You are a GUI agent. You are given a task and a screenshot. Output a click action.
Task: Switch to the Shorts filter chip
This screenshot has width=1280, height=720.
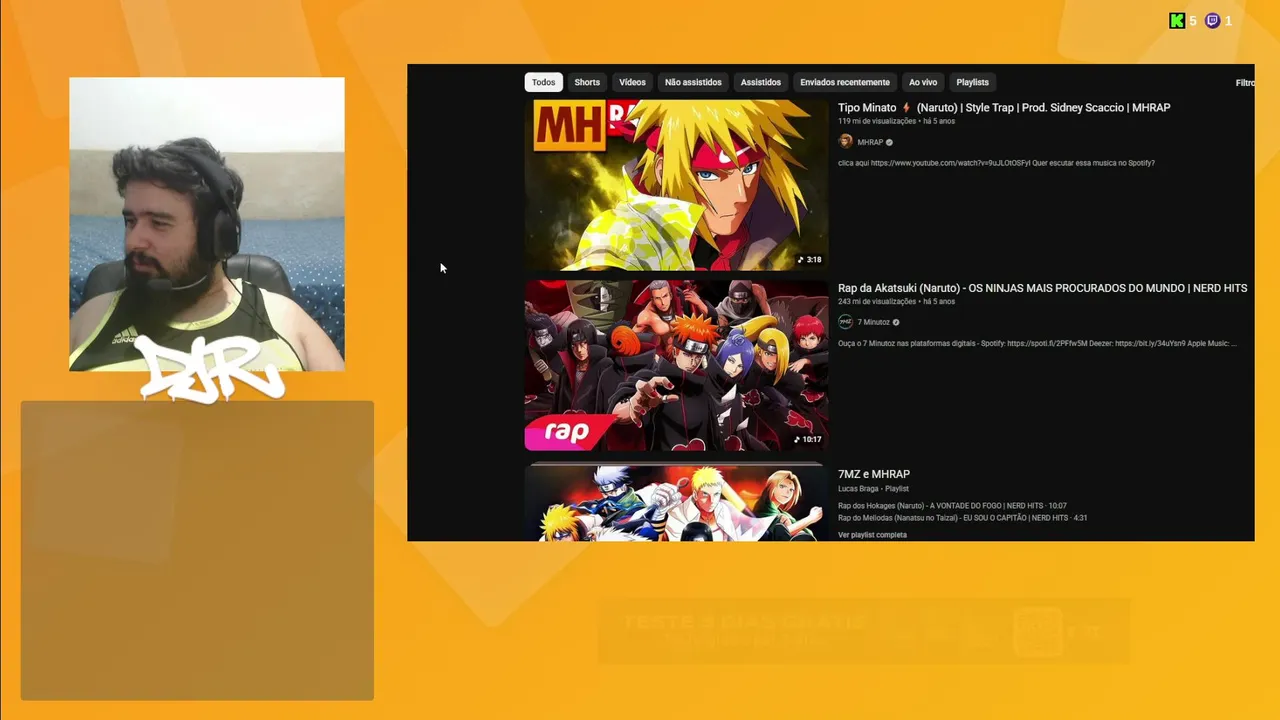[x=587, y=82]
